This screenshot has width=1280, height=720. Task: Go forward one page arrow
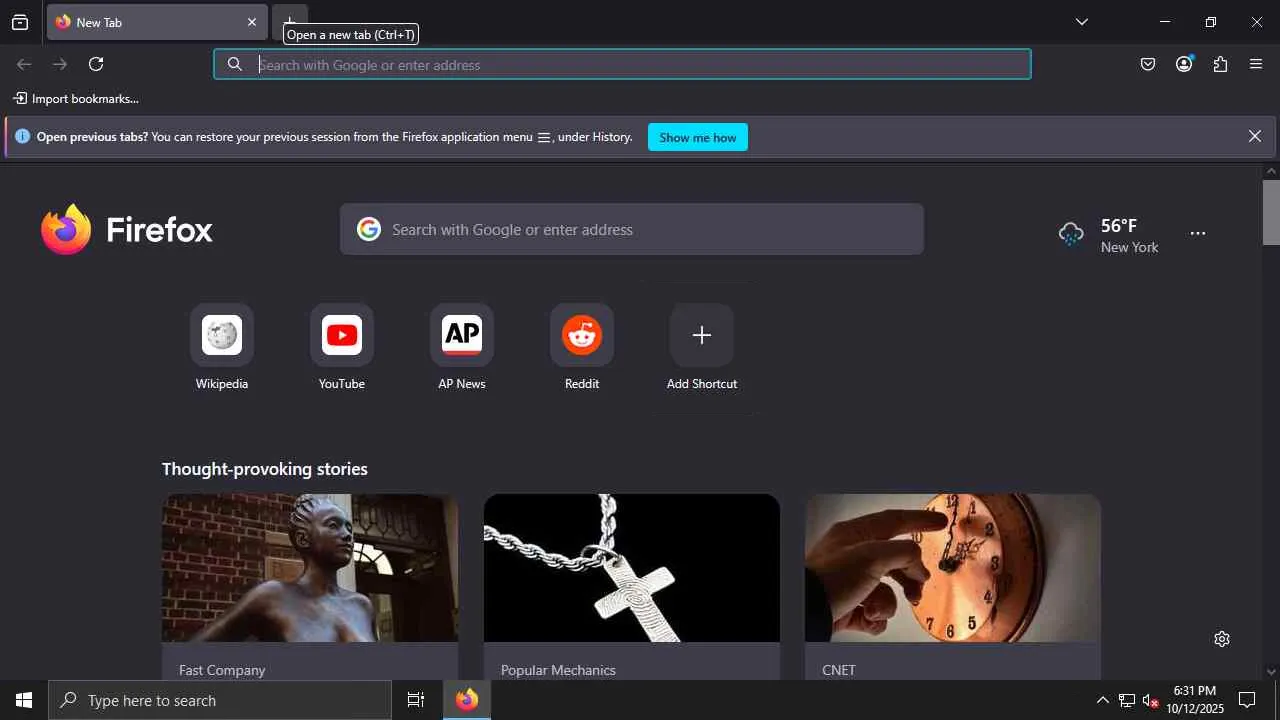point(60,64)
